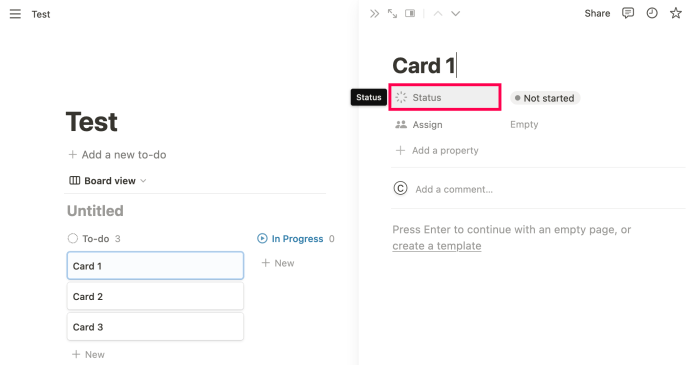Favorite this page with the star

tap(675, 13)
